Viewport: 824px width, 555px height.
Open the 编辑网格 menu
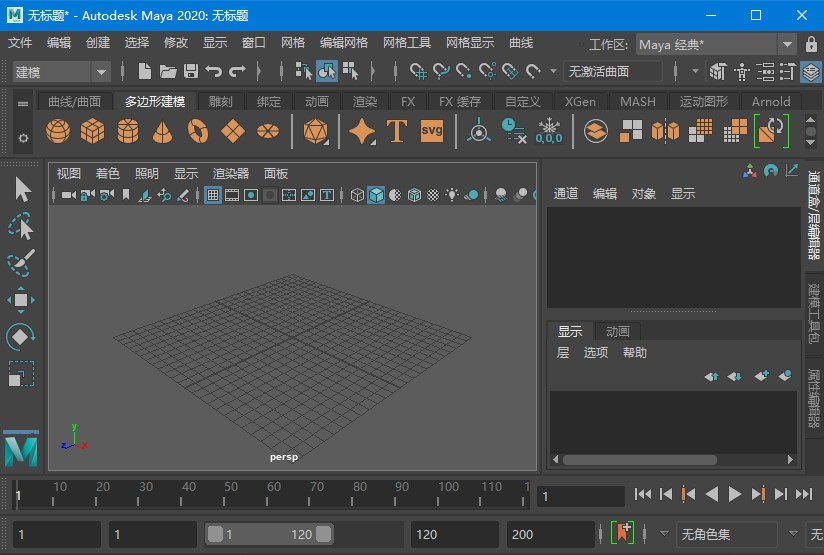pyautogui.click(x=344, y=43)
